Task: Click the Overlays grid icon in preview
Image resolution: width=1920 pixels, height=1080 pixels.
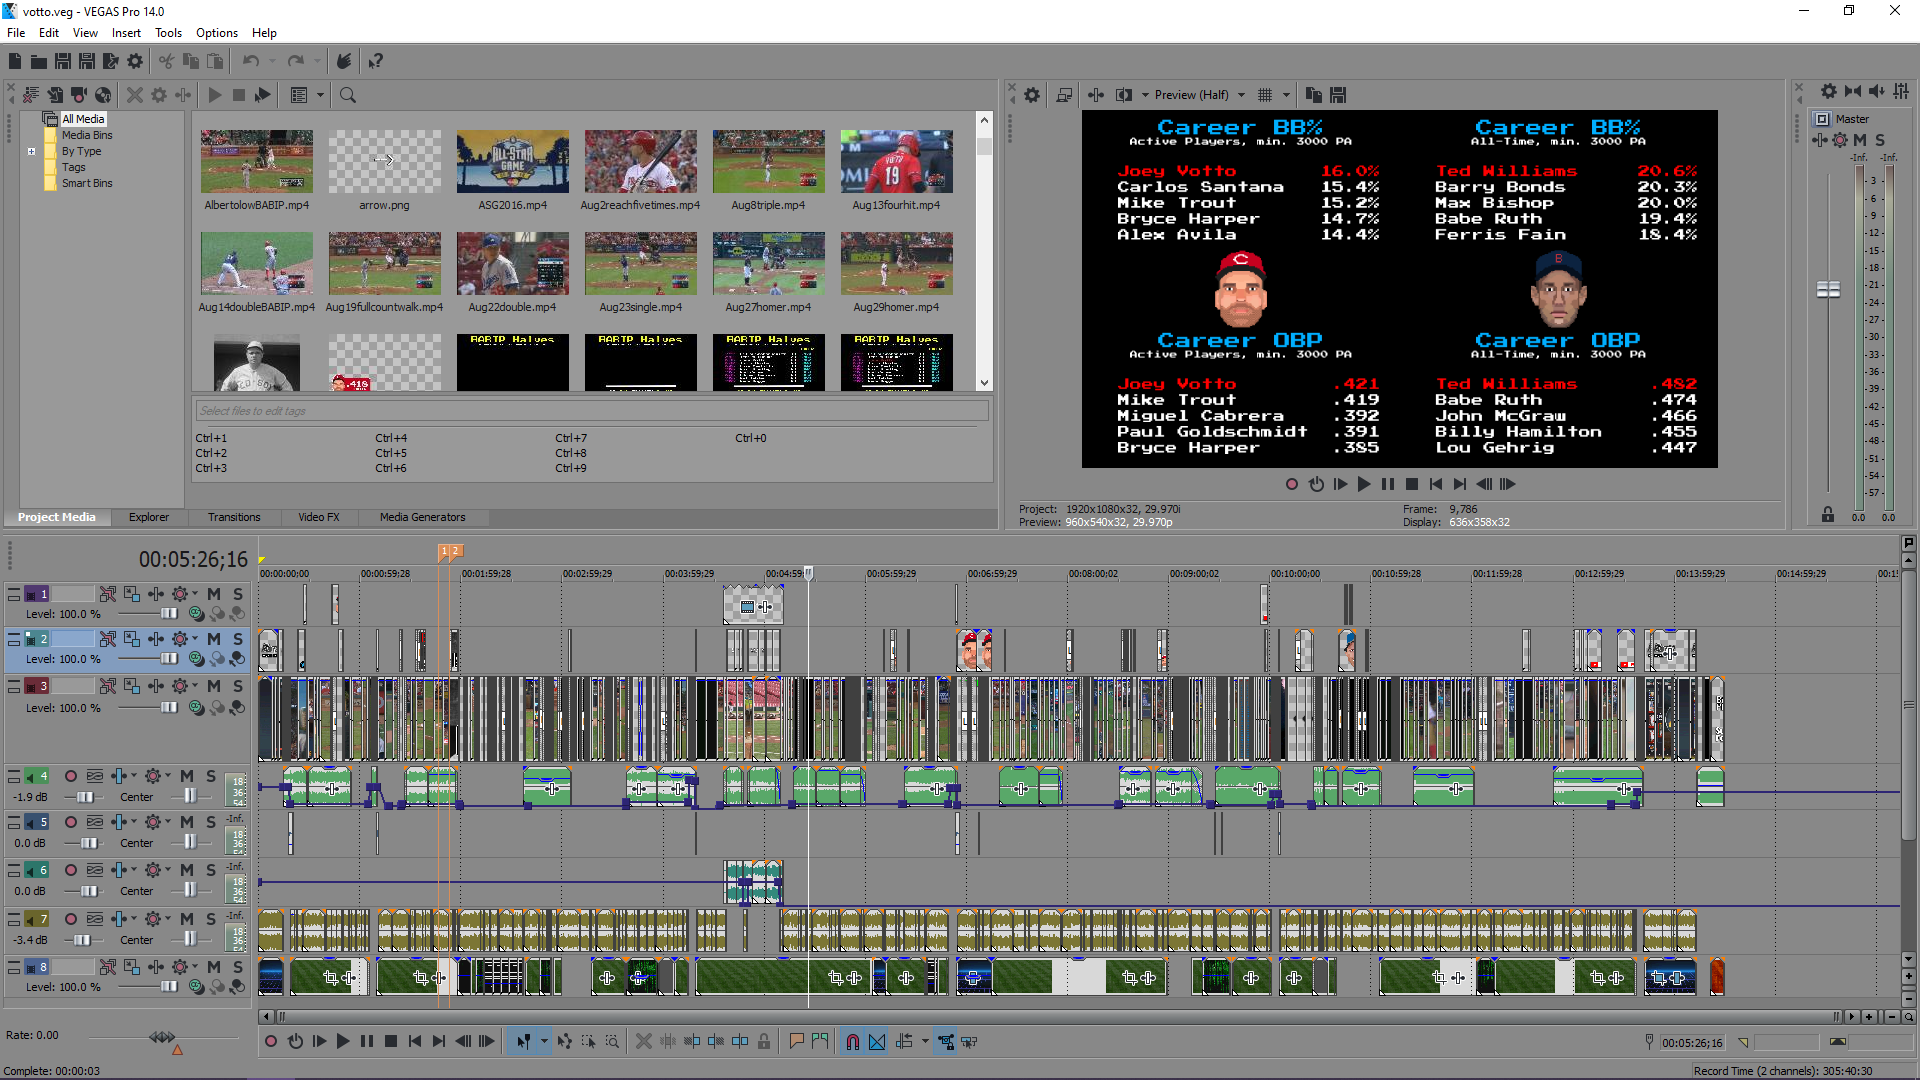Action: tap(1265, 95)
